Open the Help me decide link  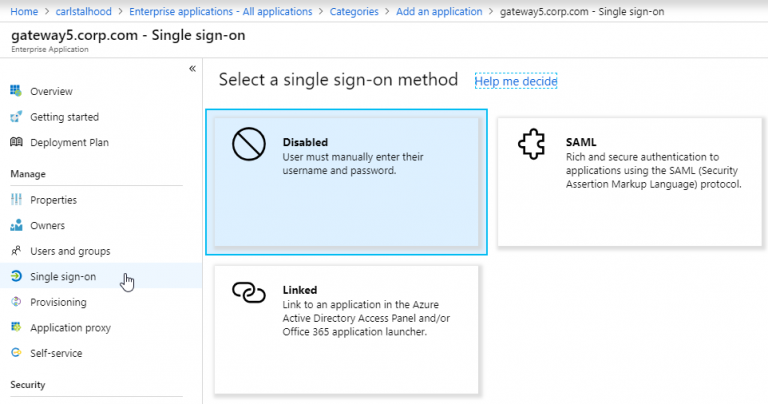(516, 81)
